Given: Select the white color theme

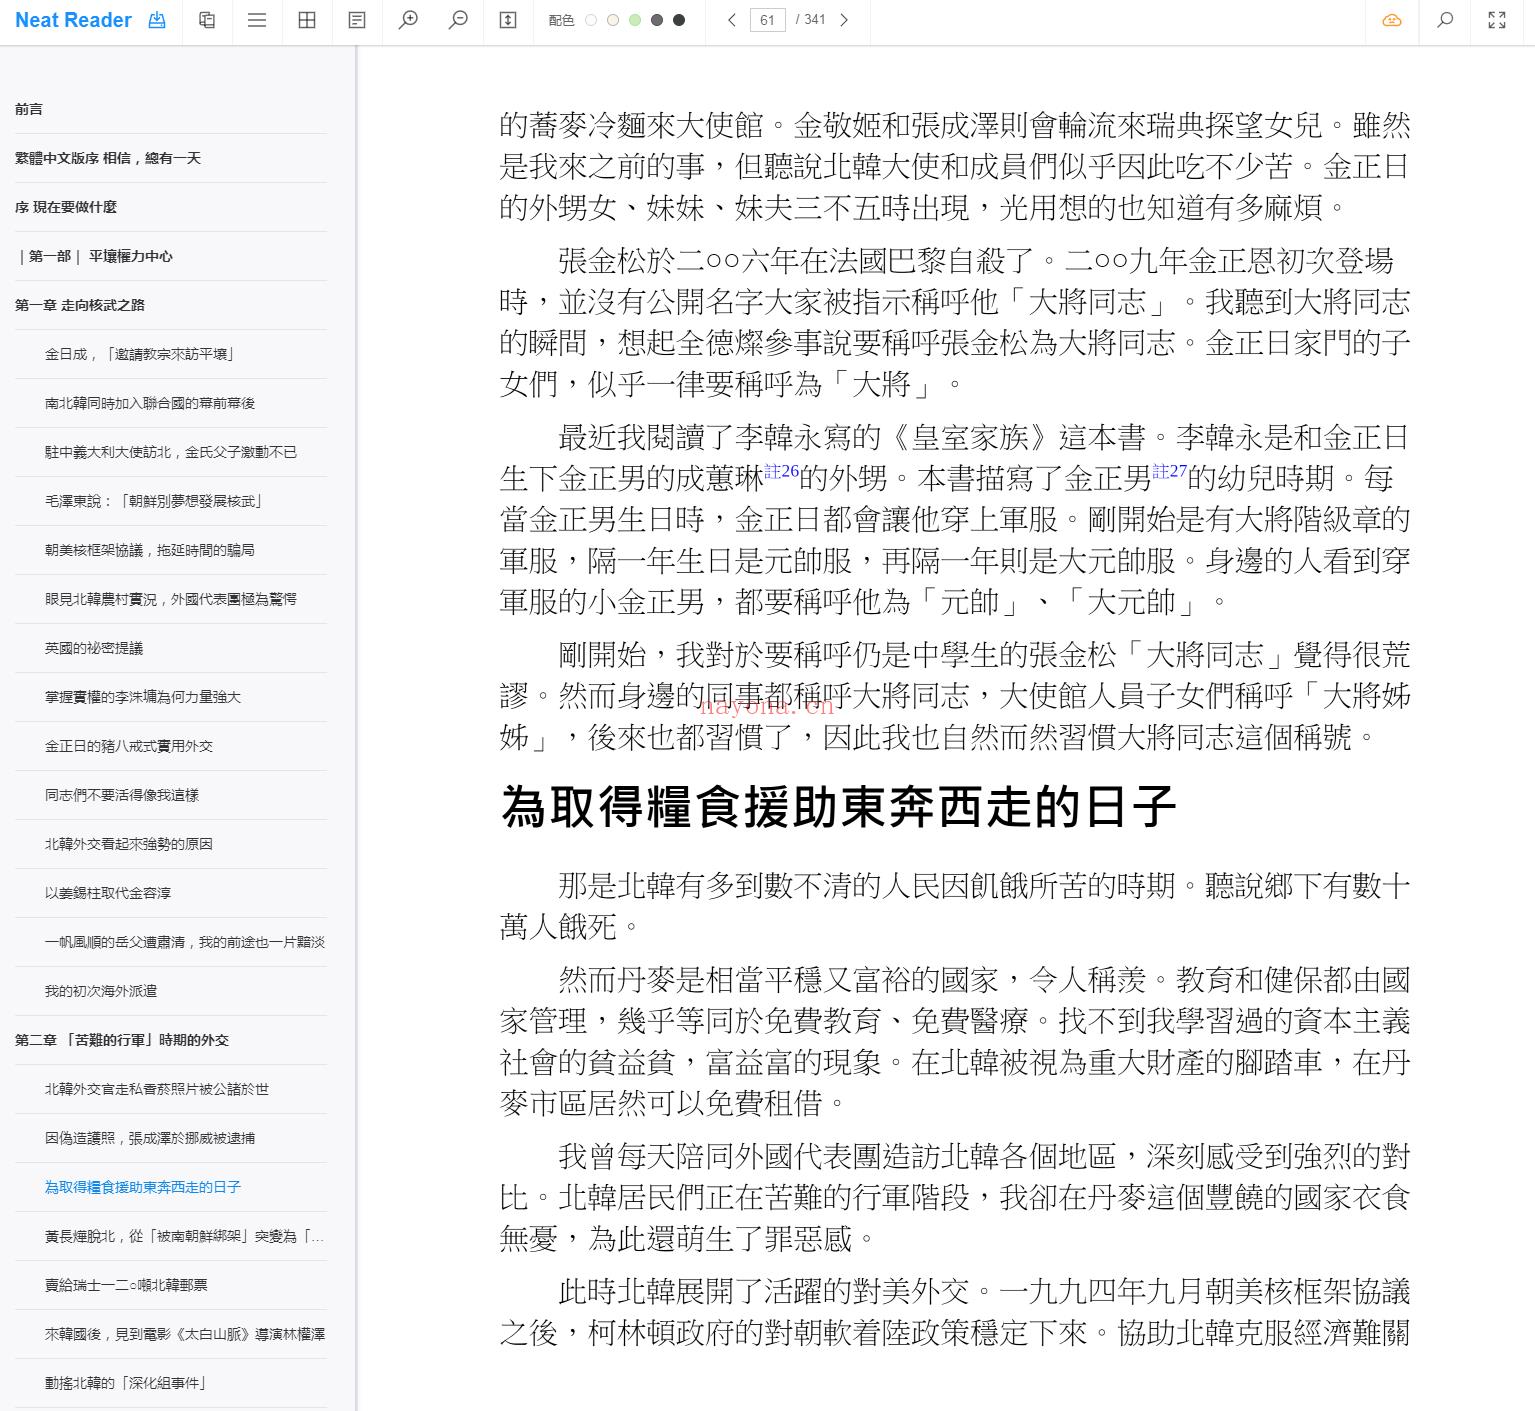Looking at the screenshot, I should [x=591, y=20].
